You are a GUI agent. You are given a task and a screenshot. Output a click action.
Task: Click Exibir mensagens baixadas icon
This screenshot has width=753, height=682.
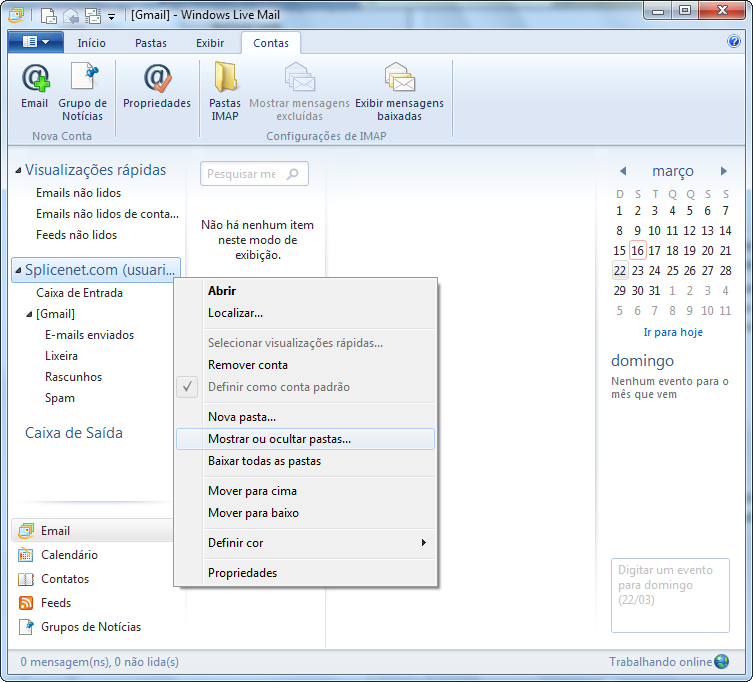tap(400, 78)
